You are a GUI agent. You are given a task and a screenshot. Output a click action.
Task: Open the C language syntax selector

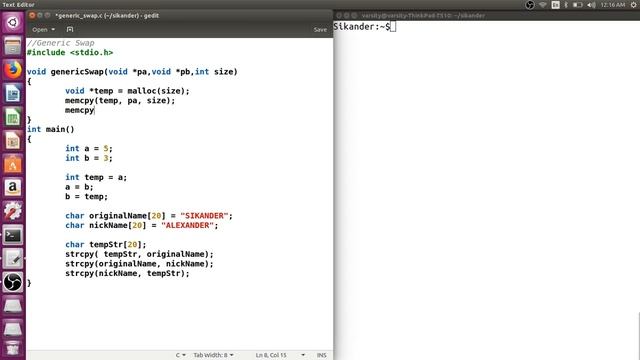[180, 355]
